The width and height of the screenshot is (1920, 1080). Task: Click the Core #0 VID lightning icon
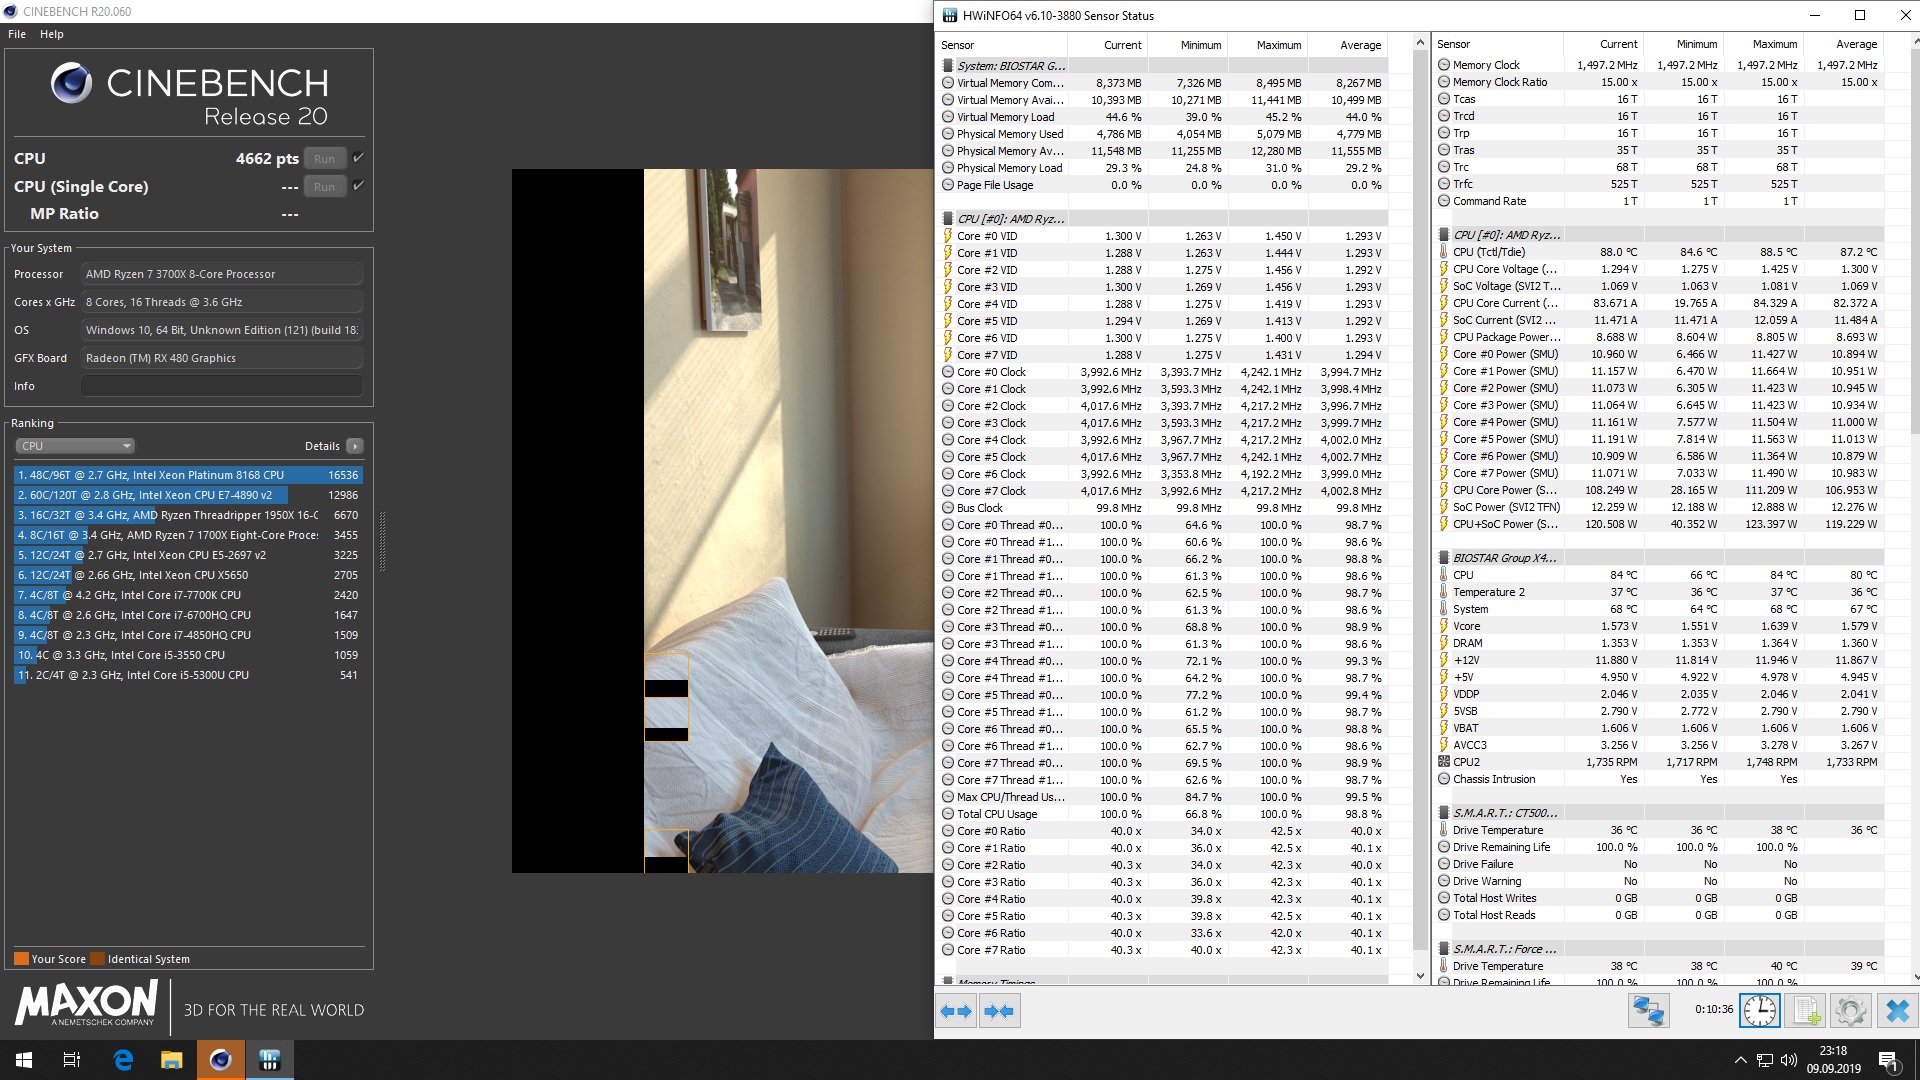pos(948,236)
